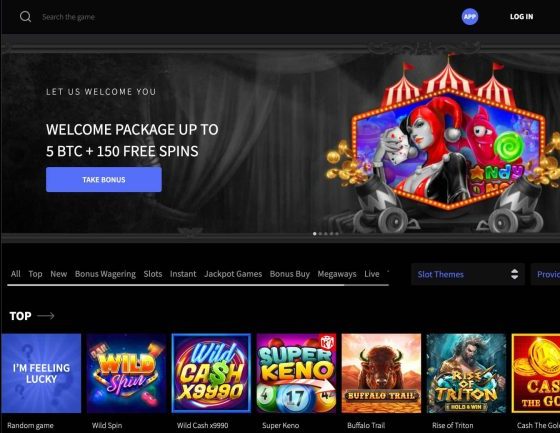Open the Buffalo Trail game tile
The height and width of the screenshot is (433, 560).
pos(381,373)
